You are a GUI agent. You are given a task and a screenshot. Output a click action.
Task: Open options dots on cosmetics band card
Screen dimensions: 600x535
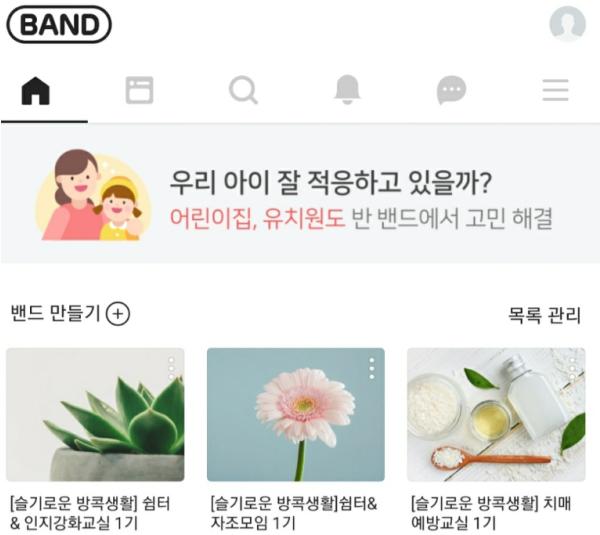point(572,368)
